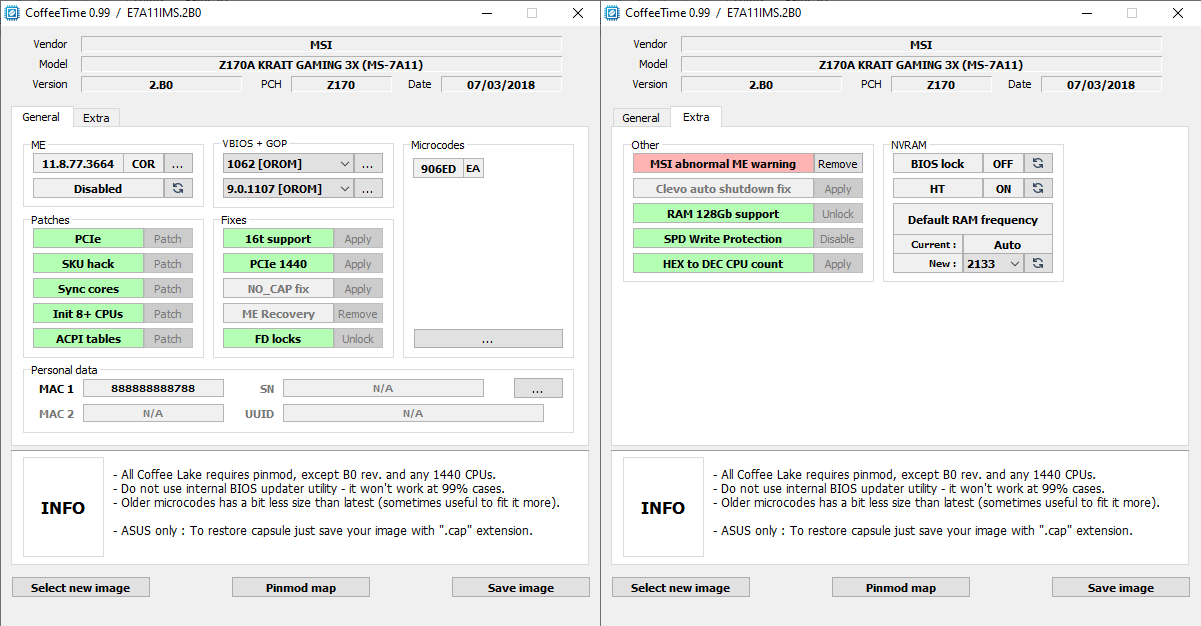This screenshot has height=626, width=1201.
Task: Click the MAC 1 field 888888888788
Action: coord(153,388)
